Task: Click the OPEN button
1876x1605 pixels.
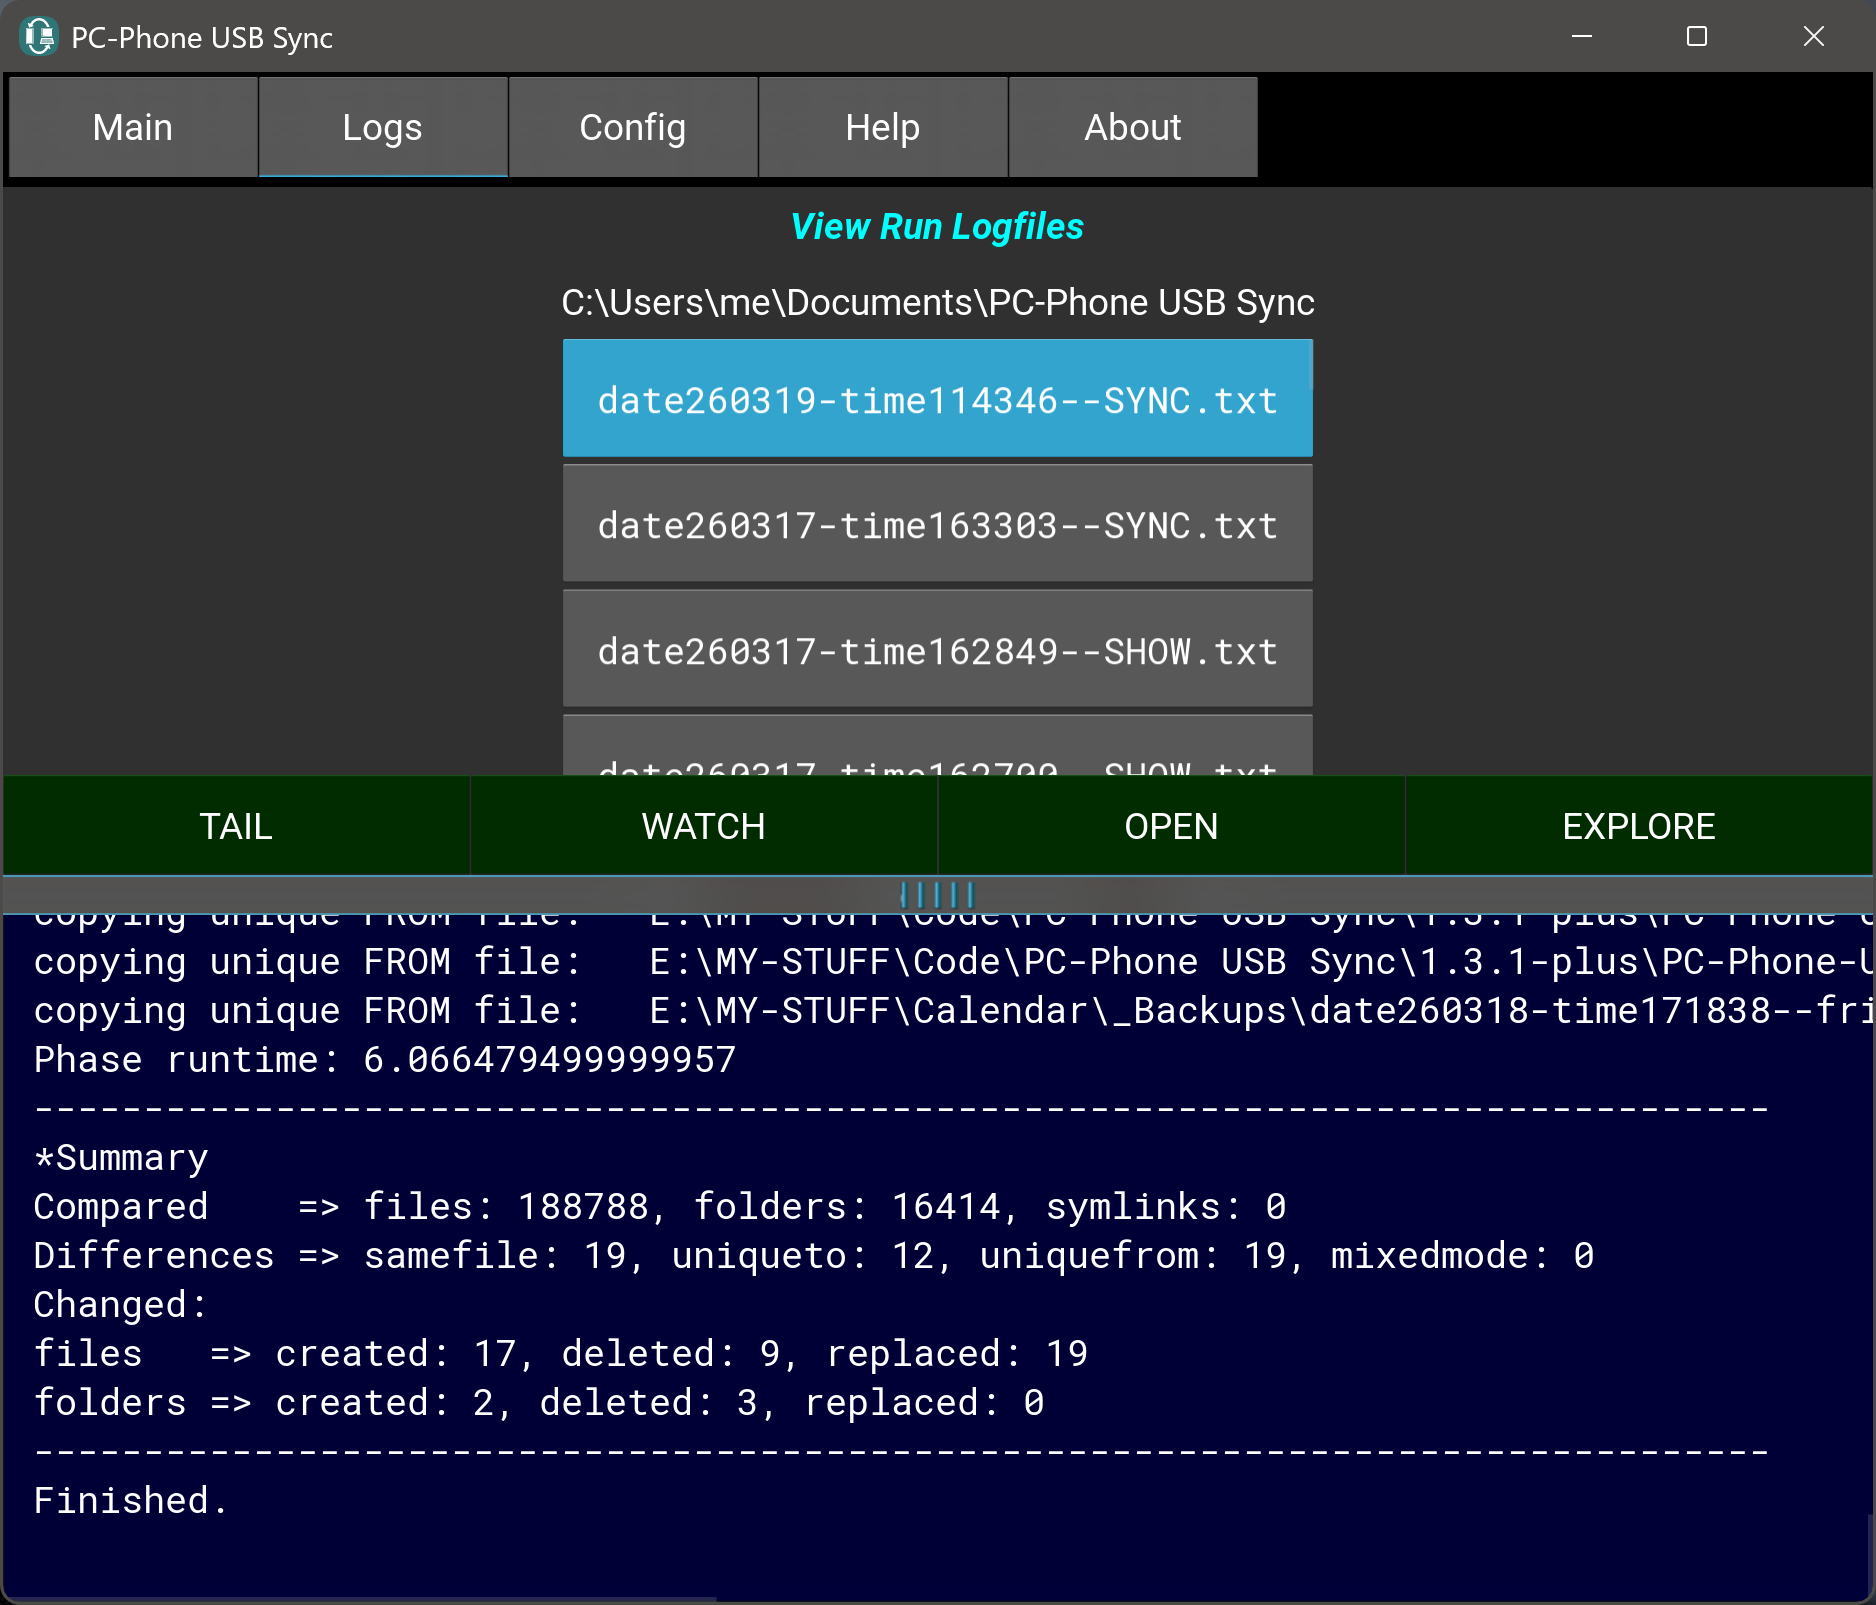Action: click(1171, 826)
